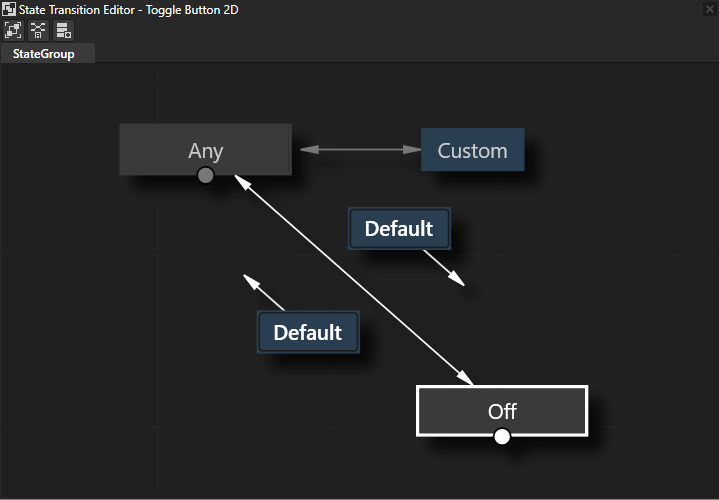Select the Custom state node
Viewport: 719px width, 500px height.
tap(472, 150)
